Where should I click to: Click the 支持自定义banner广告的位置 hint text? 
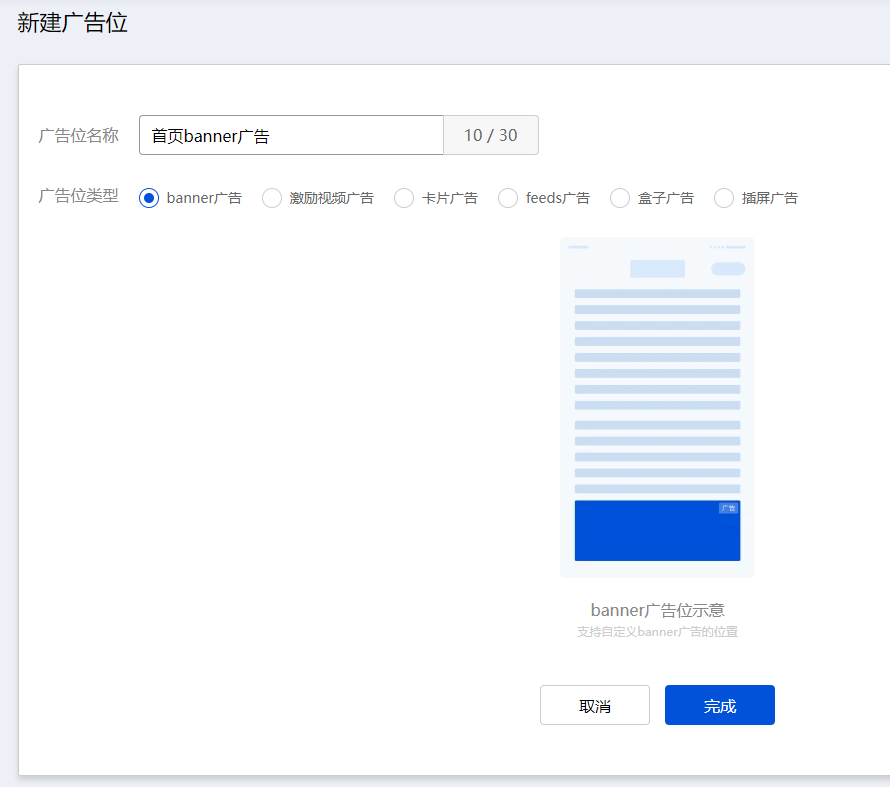(657, 632)
